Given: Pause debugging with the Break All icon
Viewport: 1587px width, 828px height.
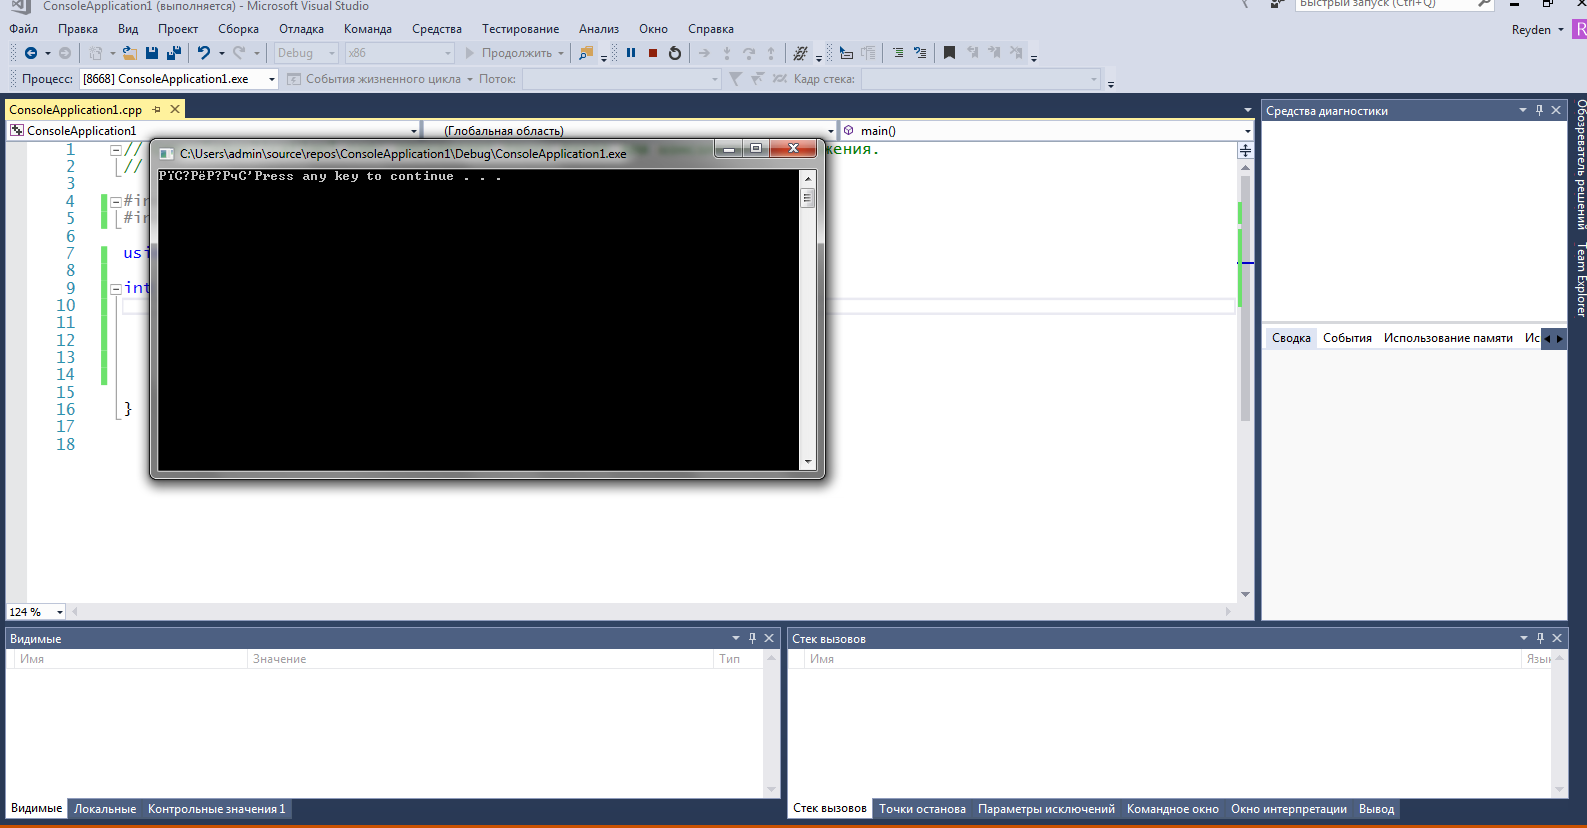Looking at the screenshot, I should point(631,53).
